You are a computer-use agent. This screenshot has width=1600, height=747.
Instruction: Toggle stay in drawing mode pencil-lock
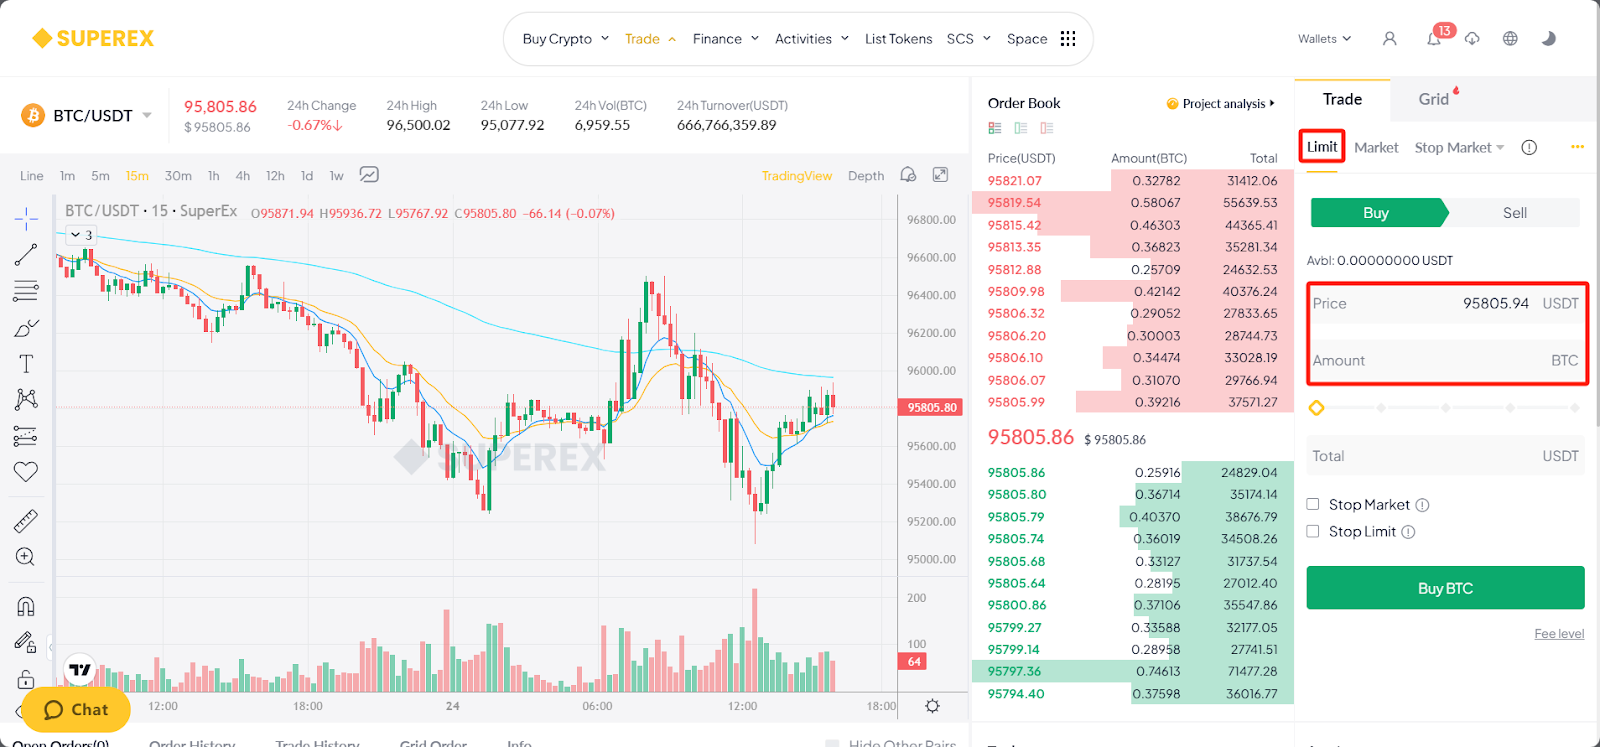(26, 642)
